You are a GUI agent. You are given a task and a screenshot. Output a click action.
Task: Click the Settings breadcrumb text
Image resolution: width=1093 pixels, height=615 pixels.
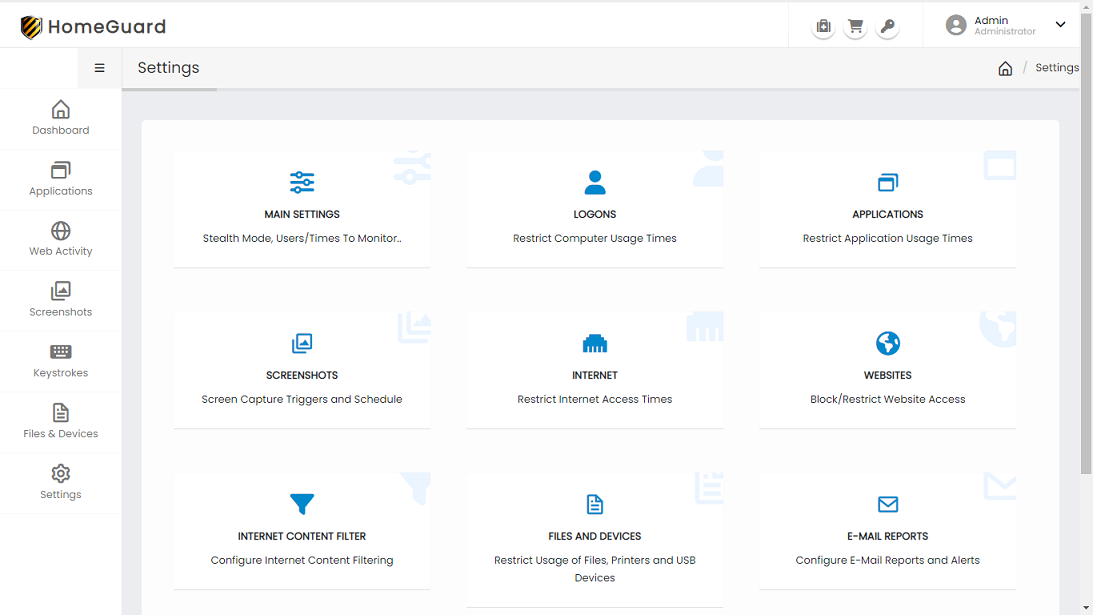pyautogui.click(x=1057, y=68)
